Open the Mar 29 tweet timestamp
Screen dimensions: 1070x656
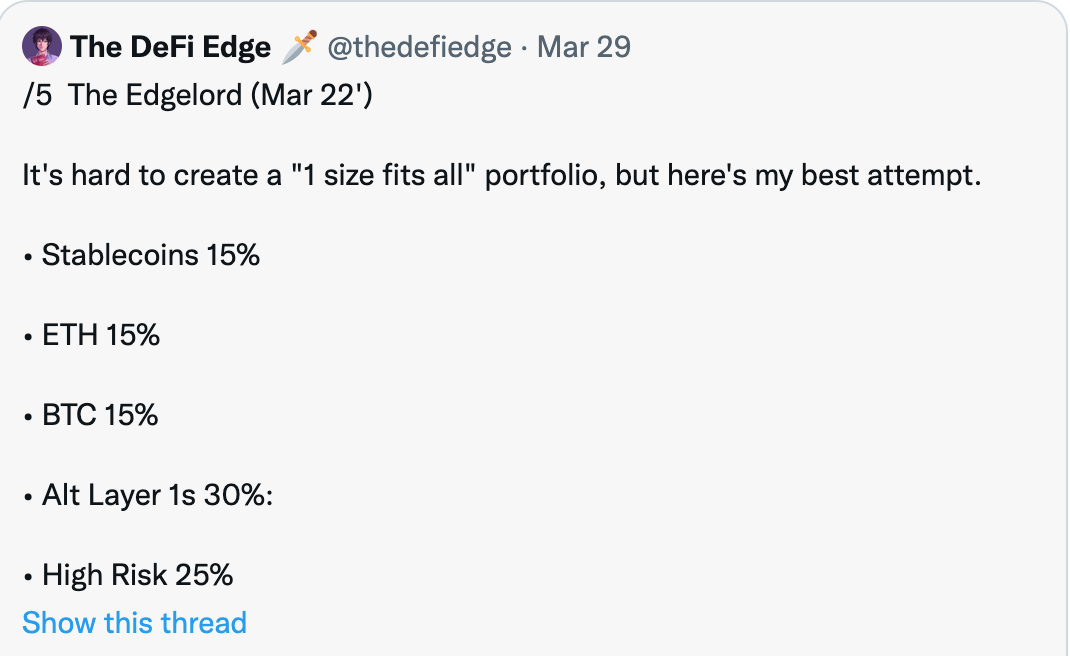click(x=583, y=47)
